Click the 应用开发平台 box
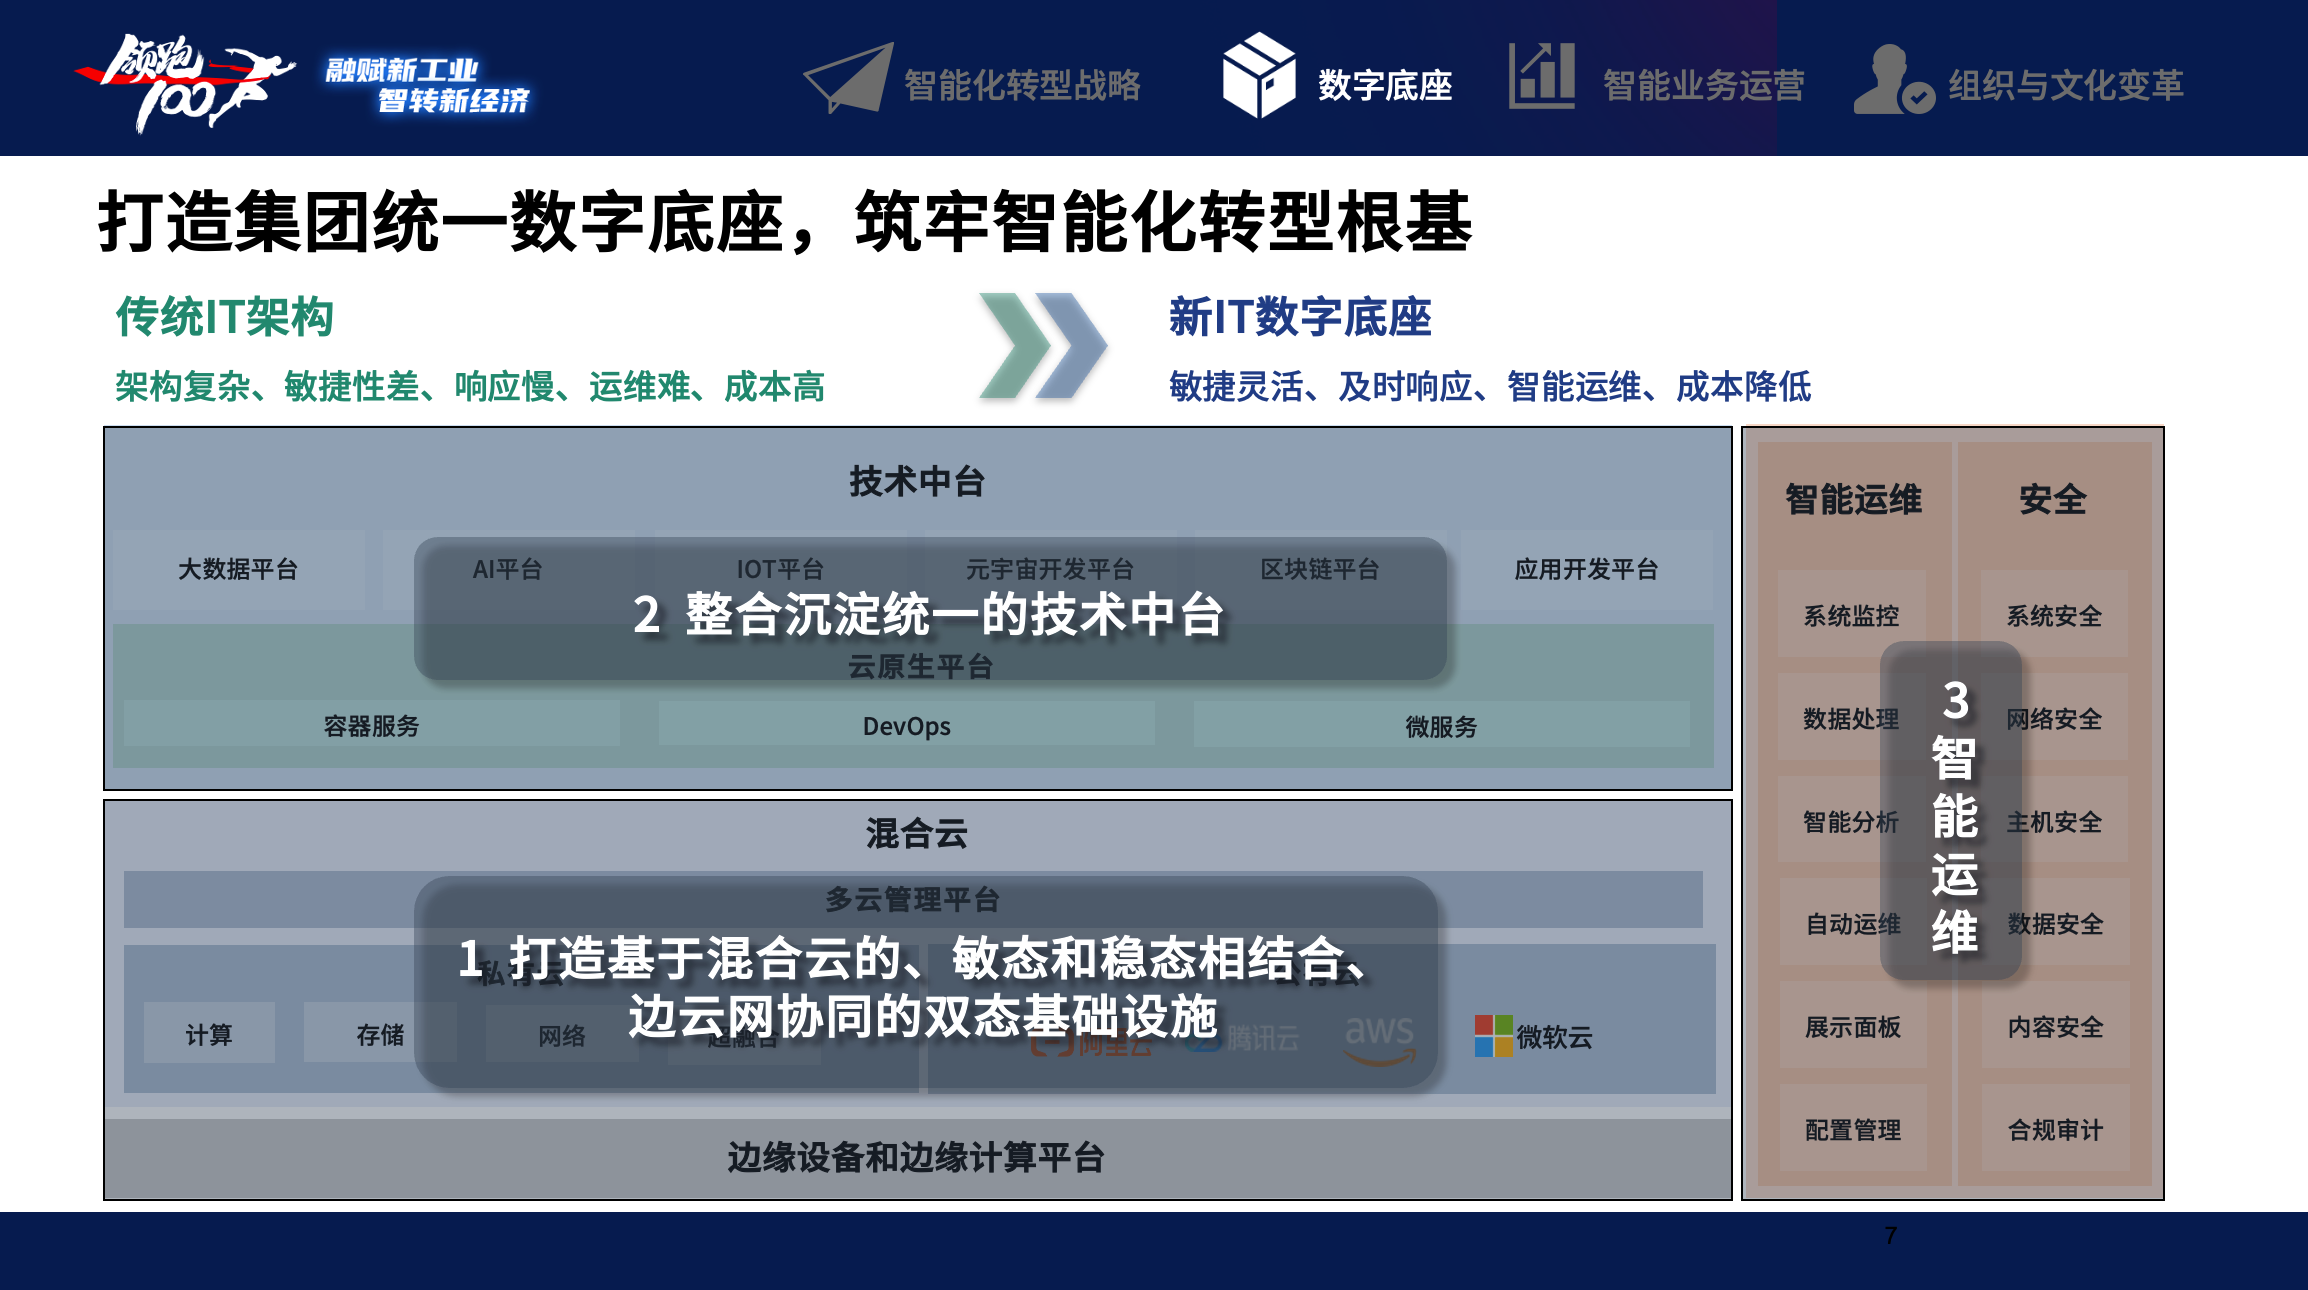 pos(1587,570)
